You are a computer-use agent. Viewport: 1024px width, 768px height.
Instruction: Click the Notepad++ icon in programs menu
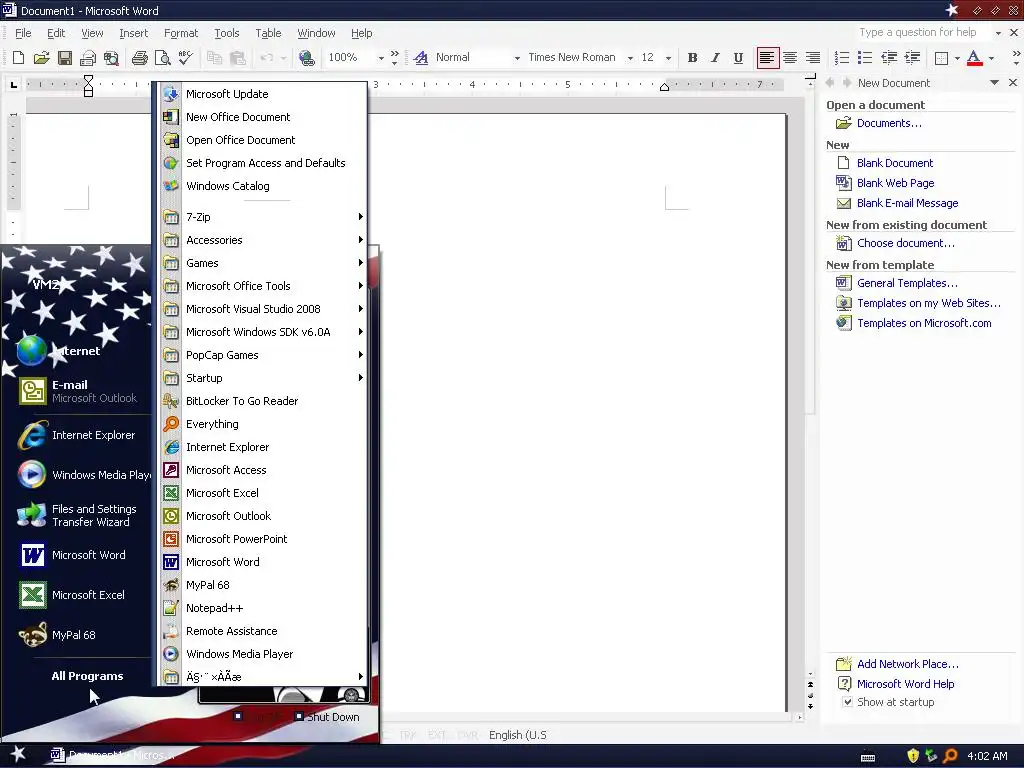point(171,608)
